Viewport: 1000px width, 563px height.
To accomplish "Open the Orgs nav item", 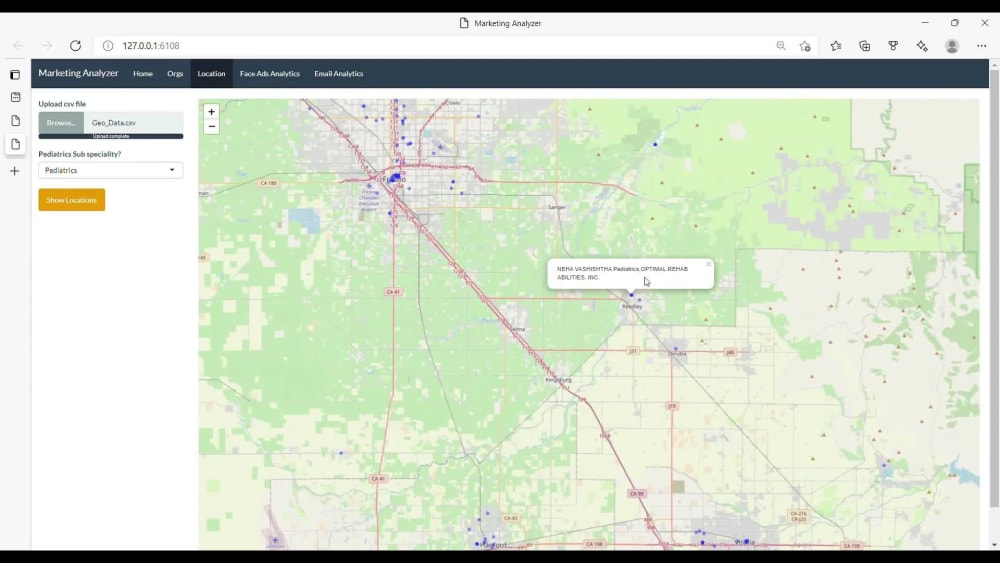I will pos(175,73).
